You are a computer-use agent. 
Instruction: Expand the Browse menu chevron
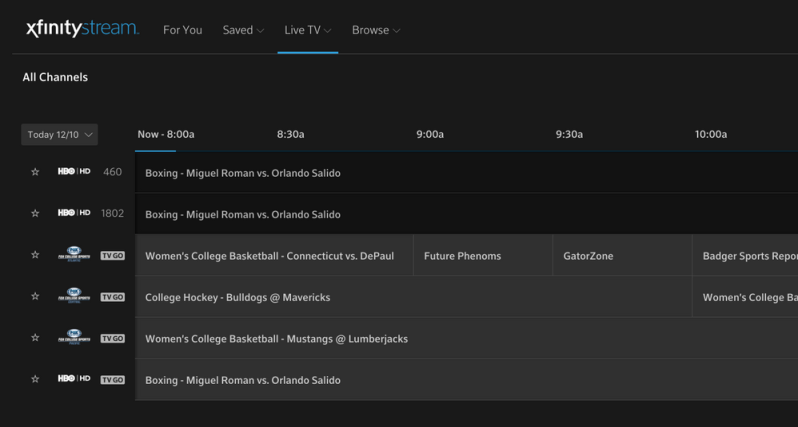coord(396,31)
